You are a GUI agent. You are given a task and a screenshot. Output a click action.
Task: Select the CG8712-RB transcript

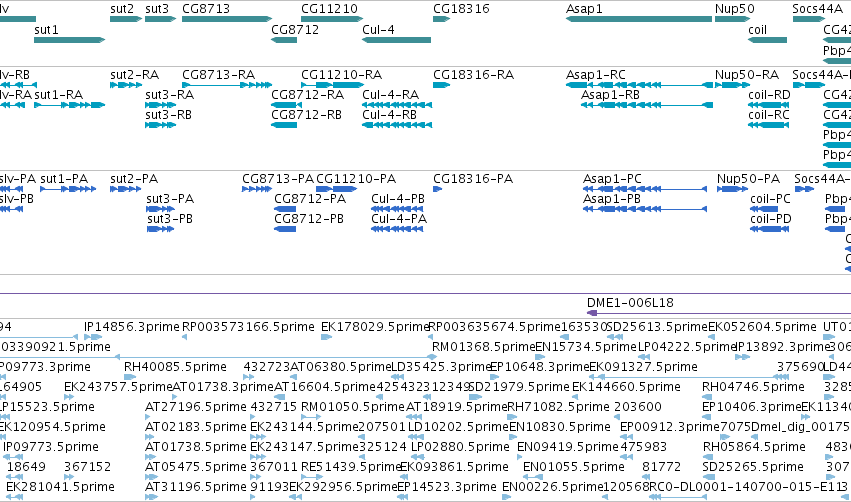(x=284, y=125)
